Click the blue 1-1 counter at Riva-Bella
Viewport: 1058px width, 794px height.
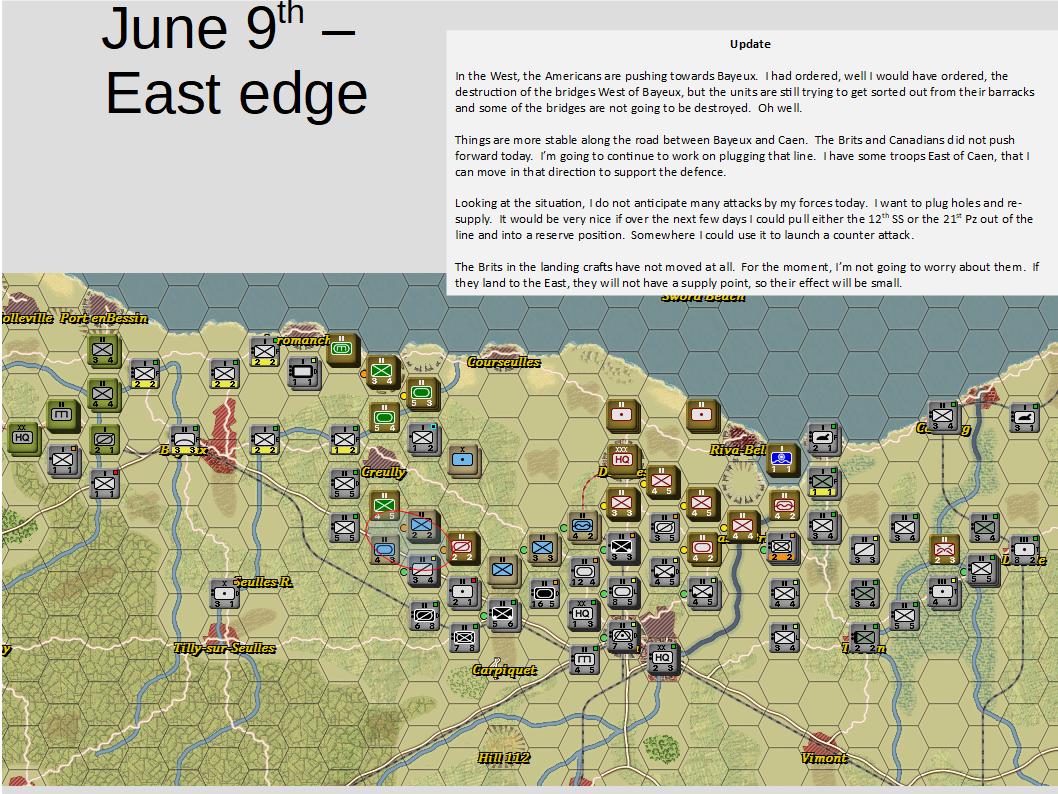point(781,459)
